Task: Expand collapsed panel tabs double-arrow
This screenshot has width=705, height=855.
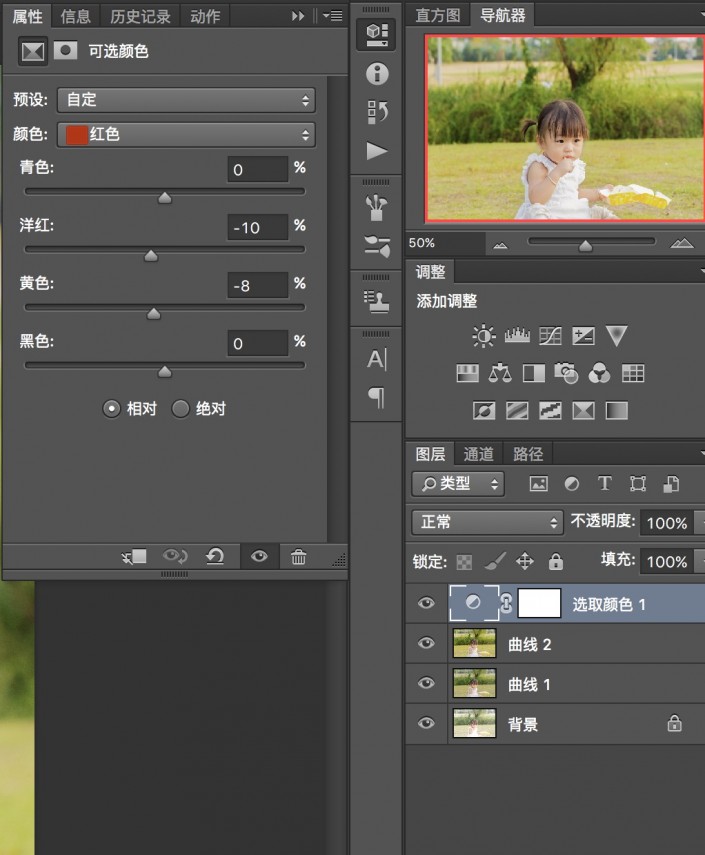Action: [298, 16]
